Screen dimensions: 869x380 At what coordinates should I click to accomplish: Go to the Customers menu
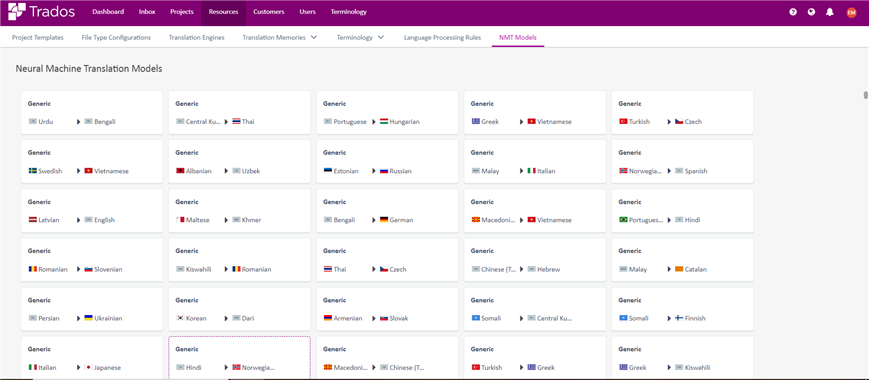tap(269, 12)
